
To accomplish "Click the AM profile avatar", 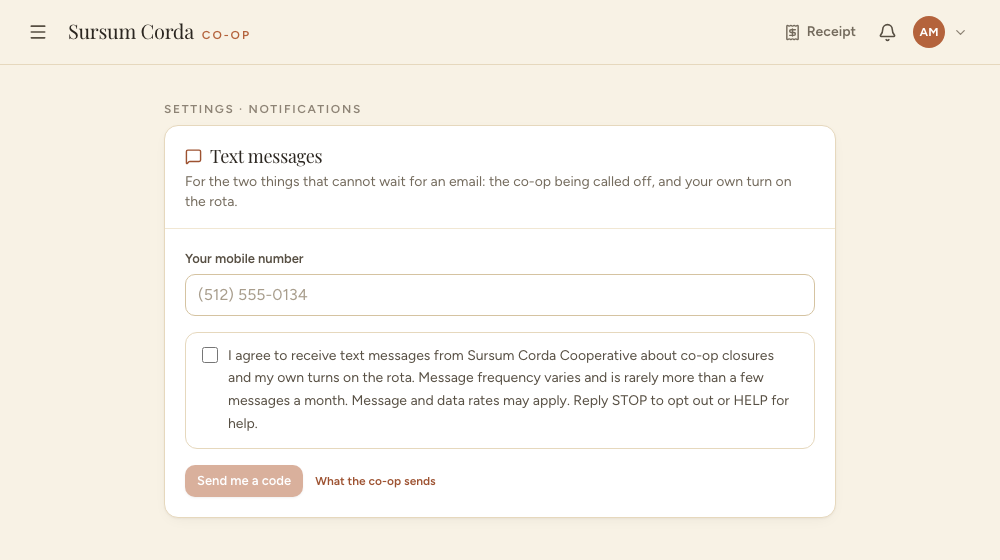I will tap(929, 32).
